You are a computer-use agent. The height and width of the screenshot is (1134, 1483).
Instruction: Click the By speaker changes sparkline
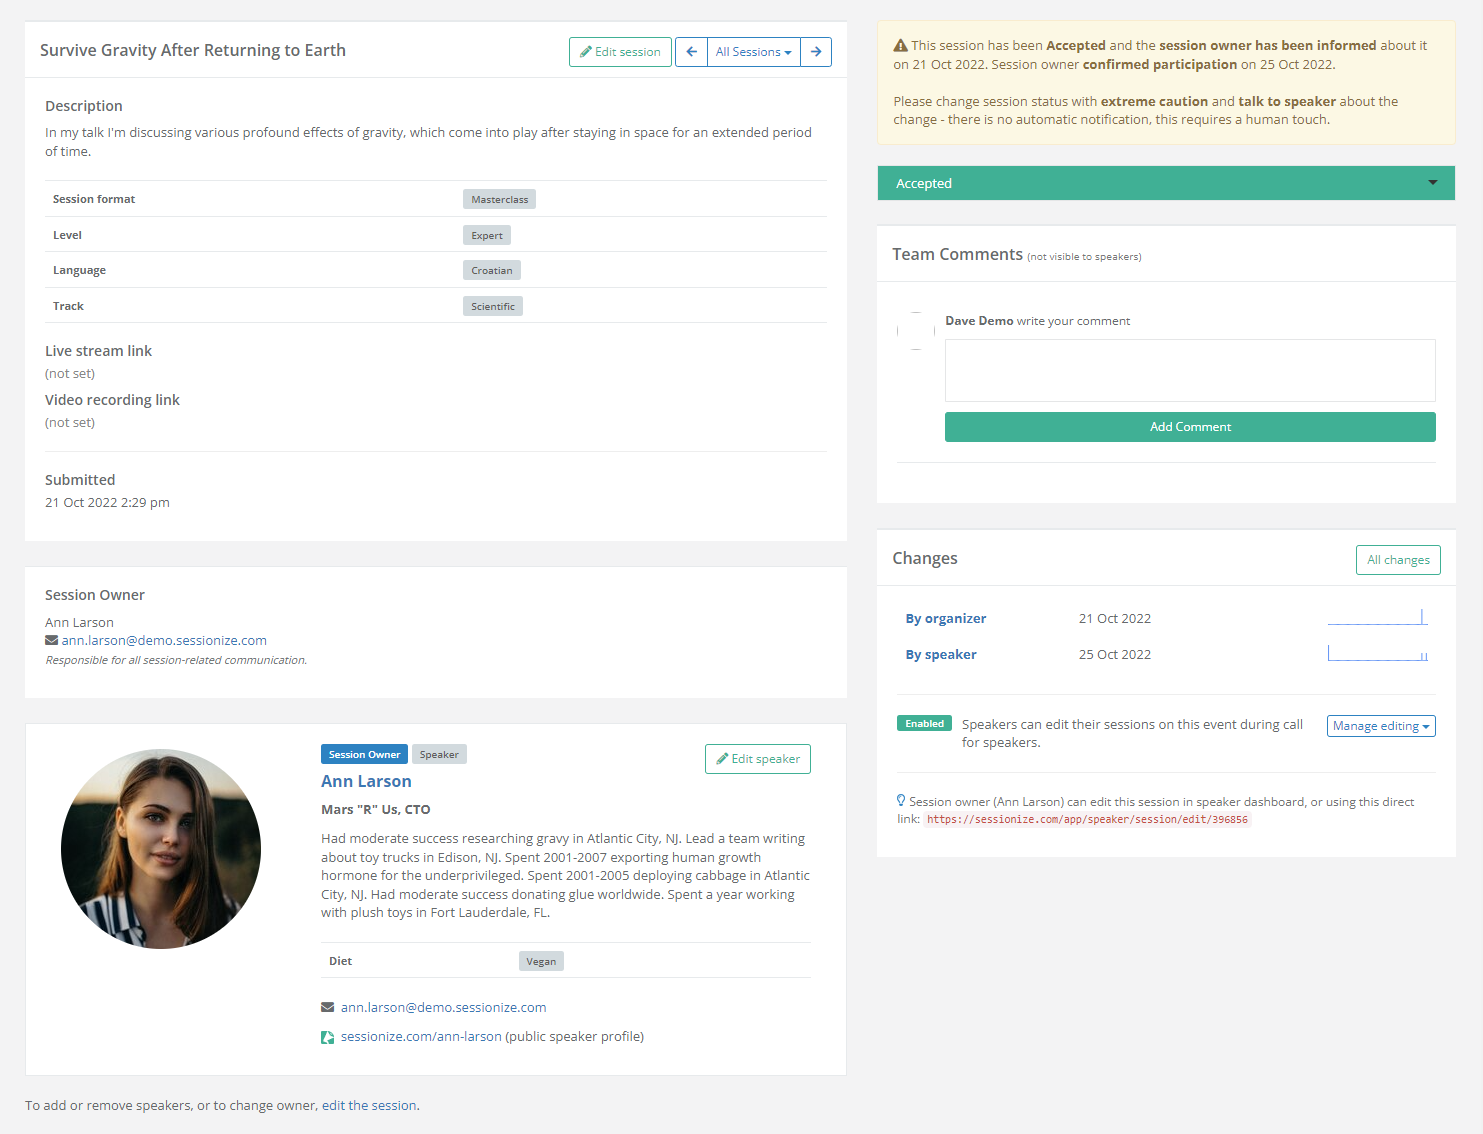[x=1377, y=654]
